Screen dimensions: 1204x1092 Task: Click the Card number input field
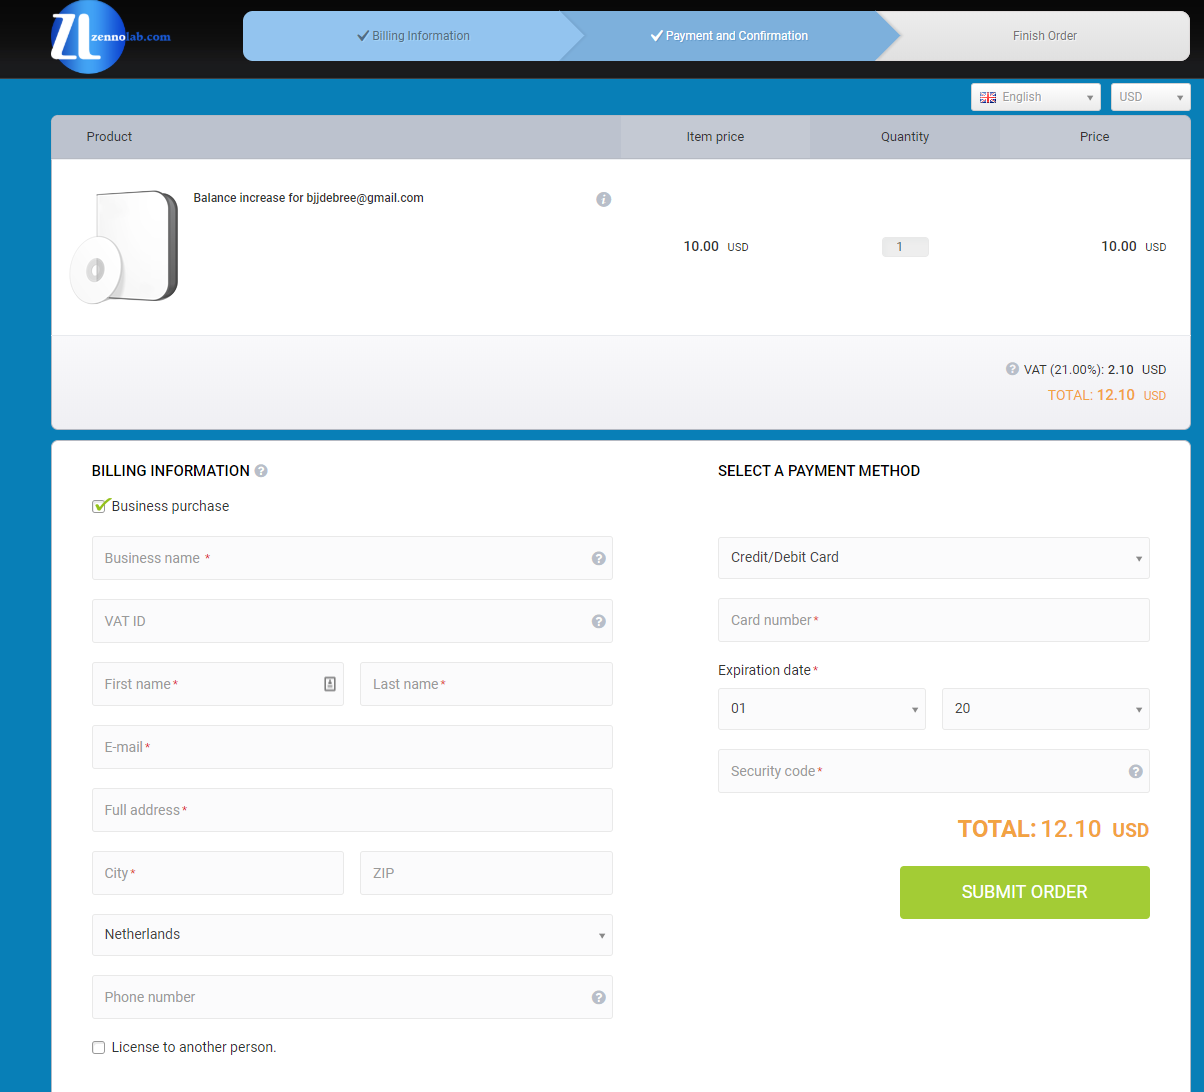(x=933, y=620)
